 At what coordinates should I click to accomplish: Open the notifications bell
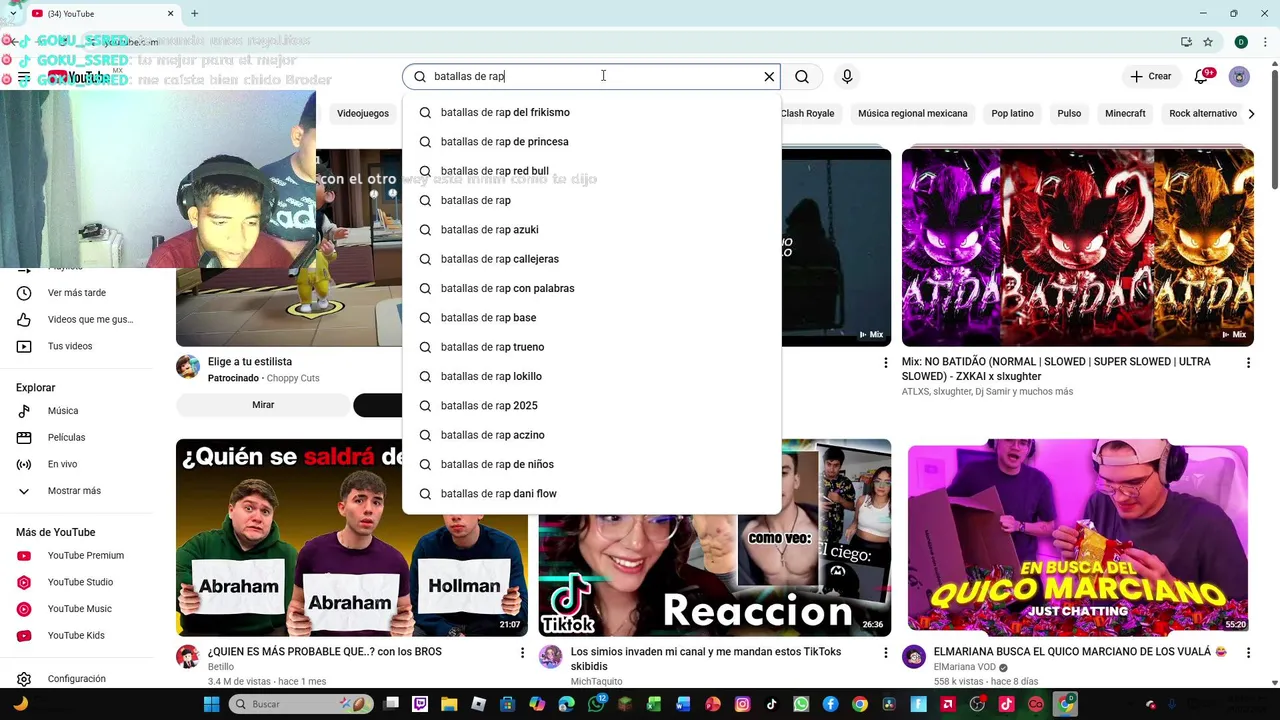point(1202,77)
